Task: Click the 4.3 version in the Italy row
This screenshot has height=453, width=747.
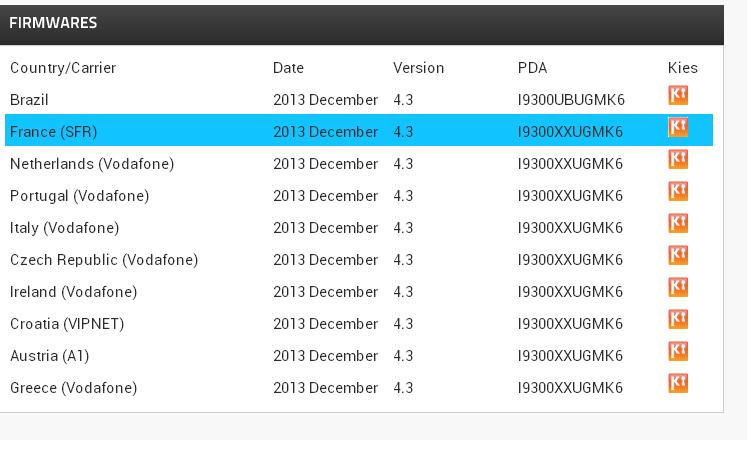Action: (403, 228)
